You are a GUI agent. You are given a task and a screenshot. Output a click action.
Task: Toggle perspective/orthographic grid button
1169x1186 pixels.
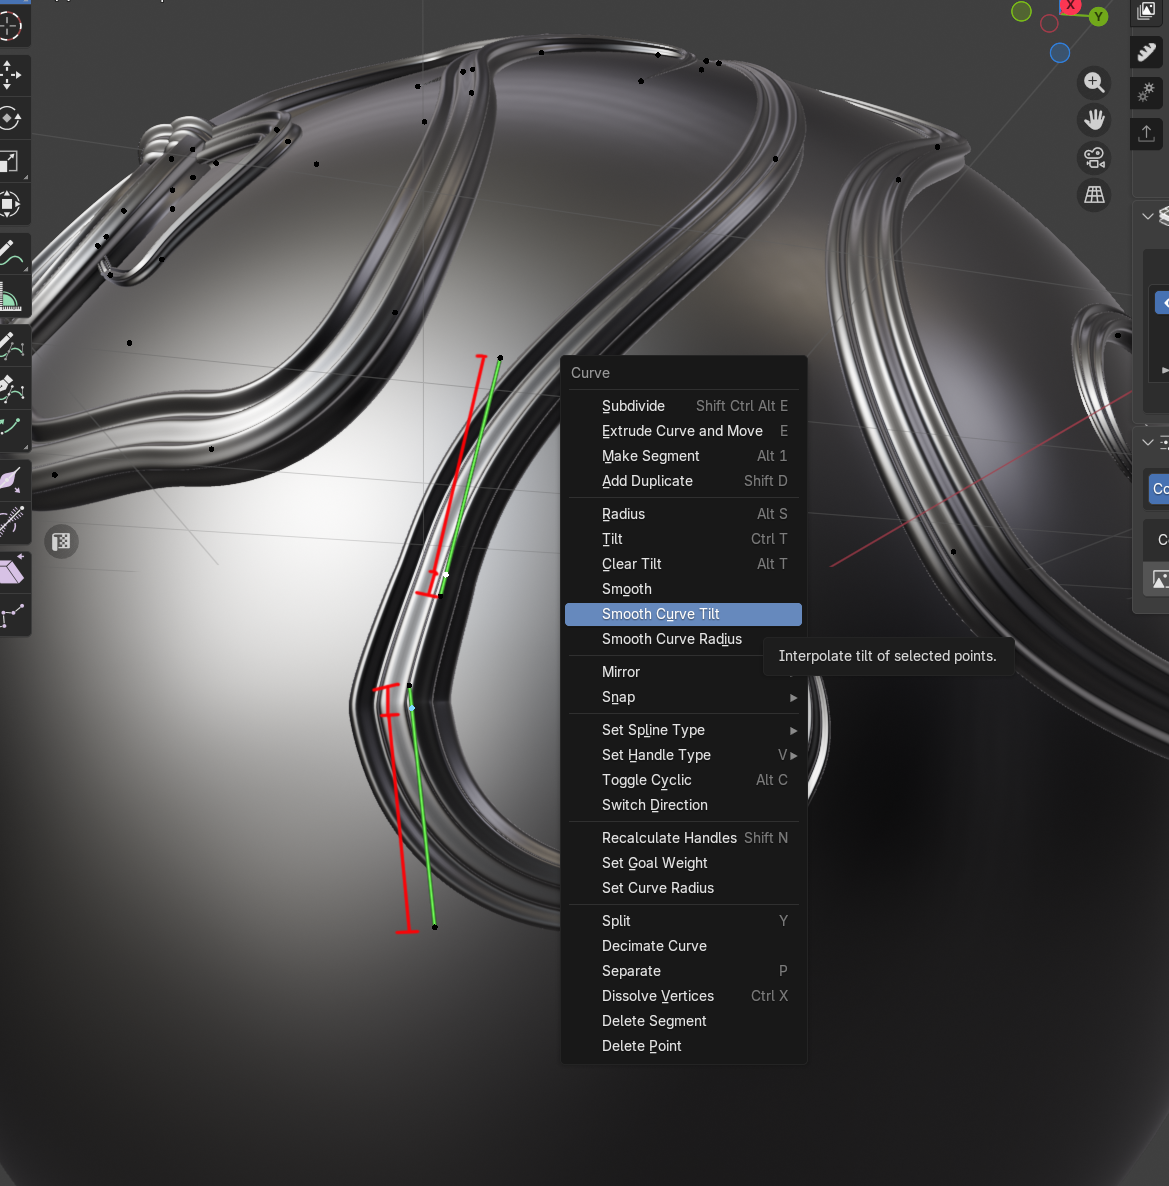1094,194
